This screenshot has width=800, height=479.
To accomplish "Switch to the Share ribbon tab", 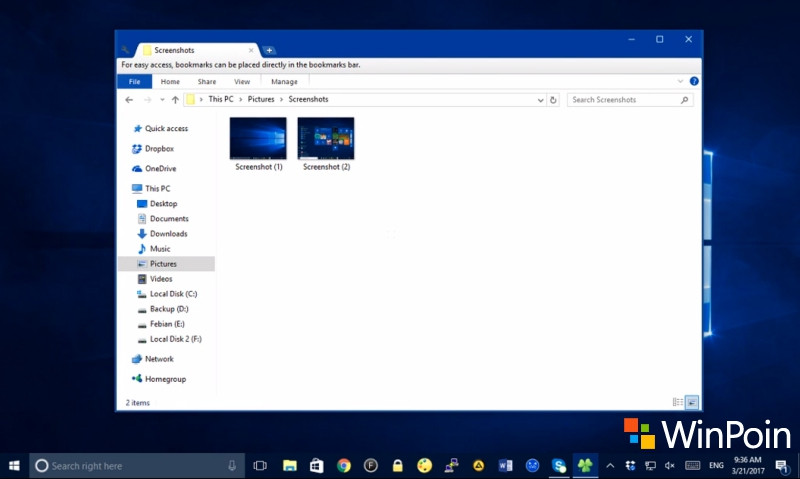I will [207, 82].
